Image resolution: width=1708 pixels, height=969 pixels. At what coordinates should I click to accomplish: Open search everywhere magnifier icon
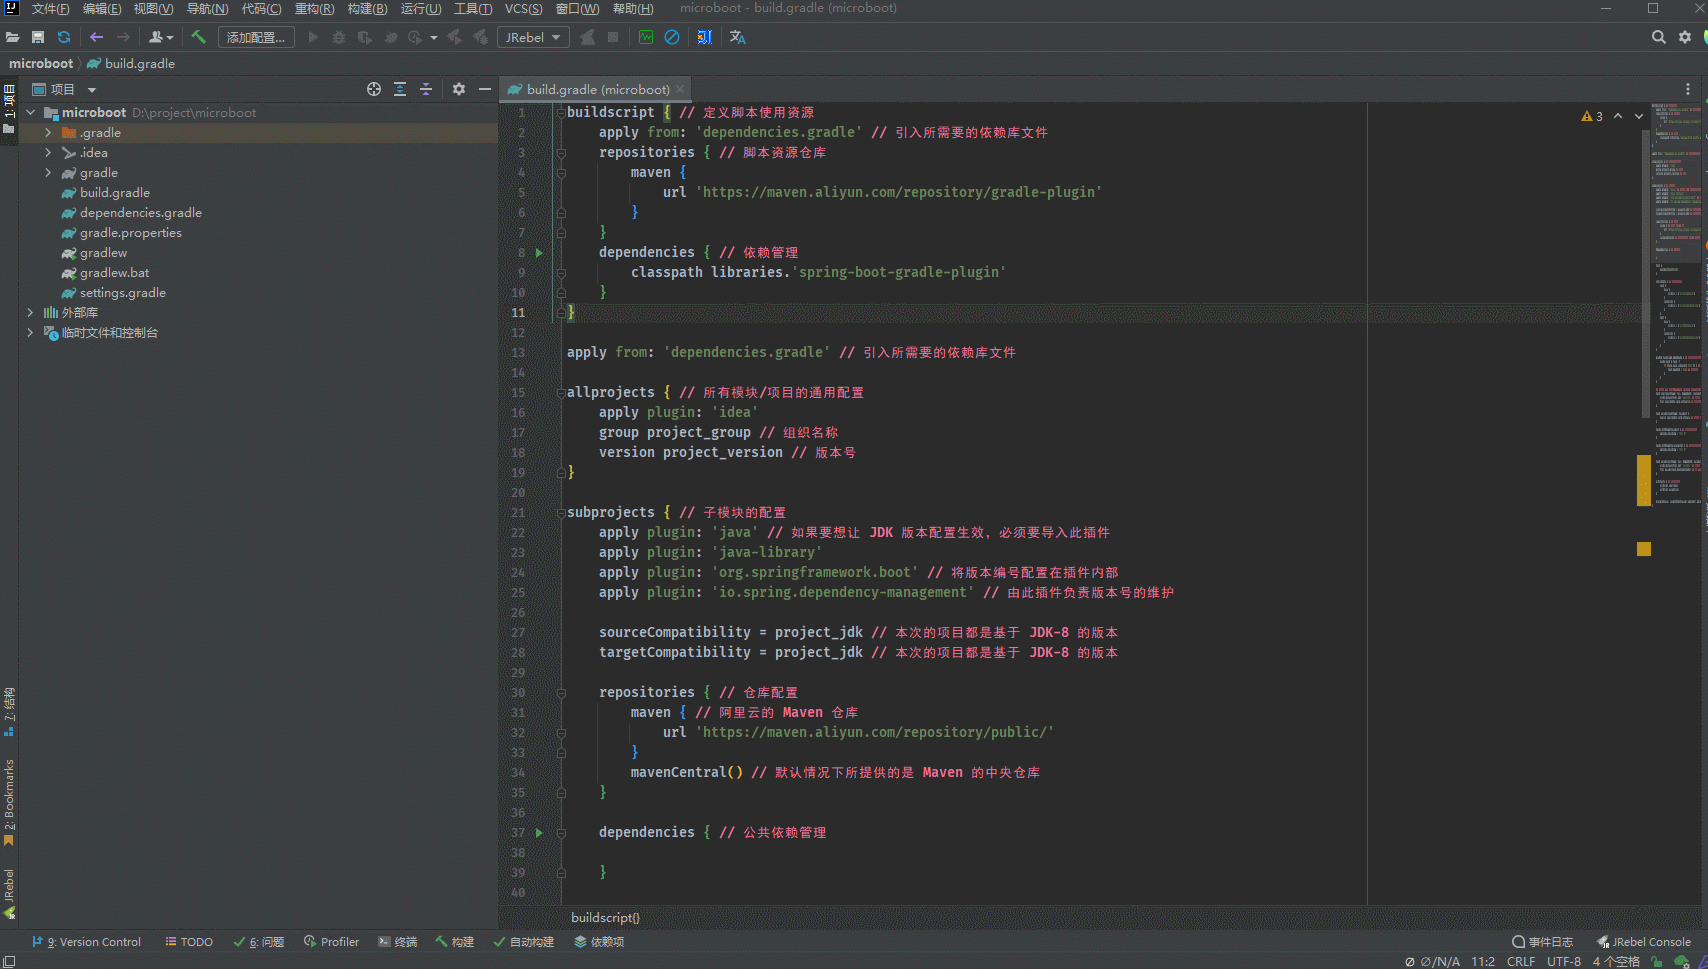coord(1659,37)
